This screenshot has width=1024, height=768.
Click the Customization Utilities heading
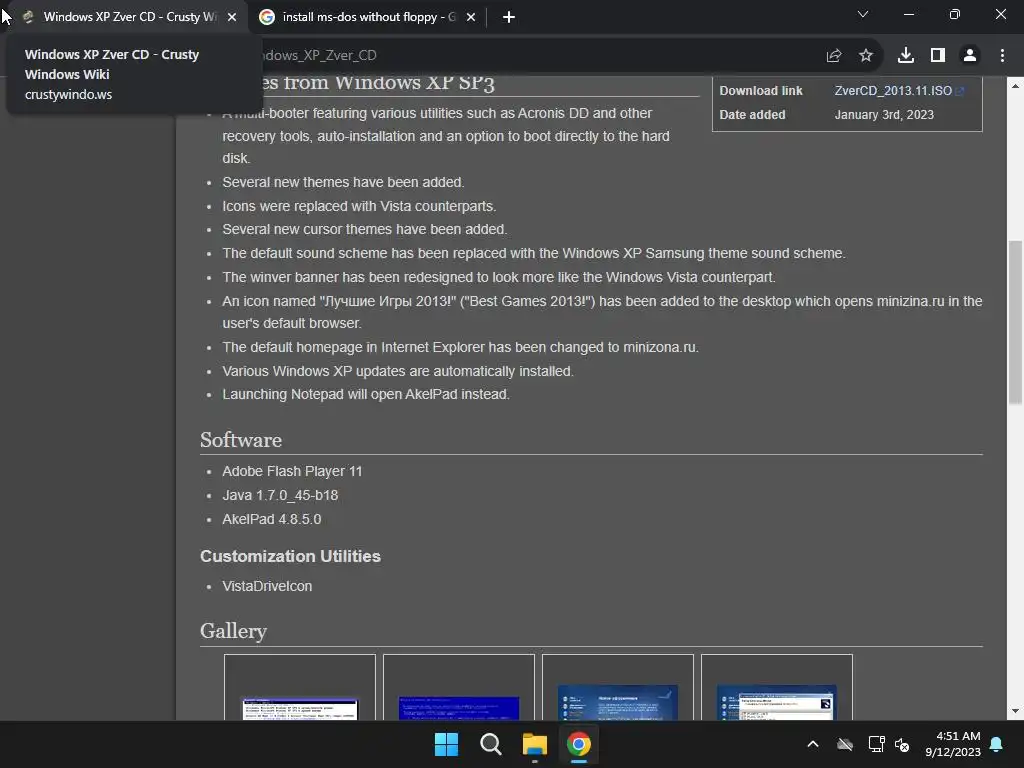click(x=290, y=556)
